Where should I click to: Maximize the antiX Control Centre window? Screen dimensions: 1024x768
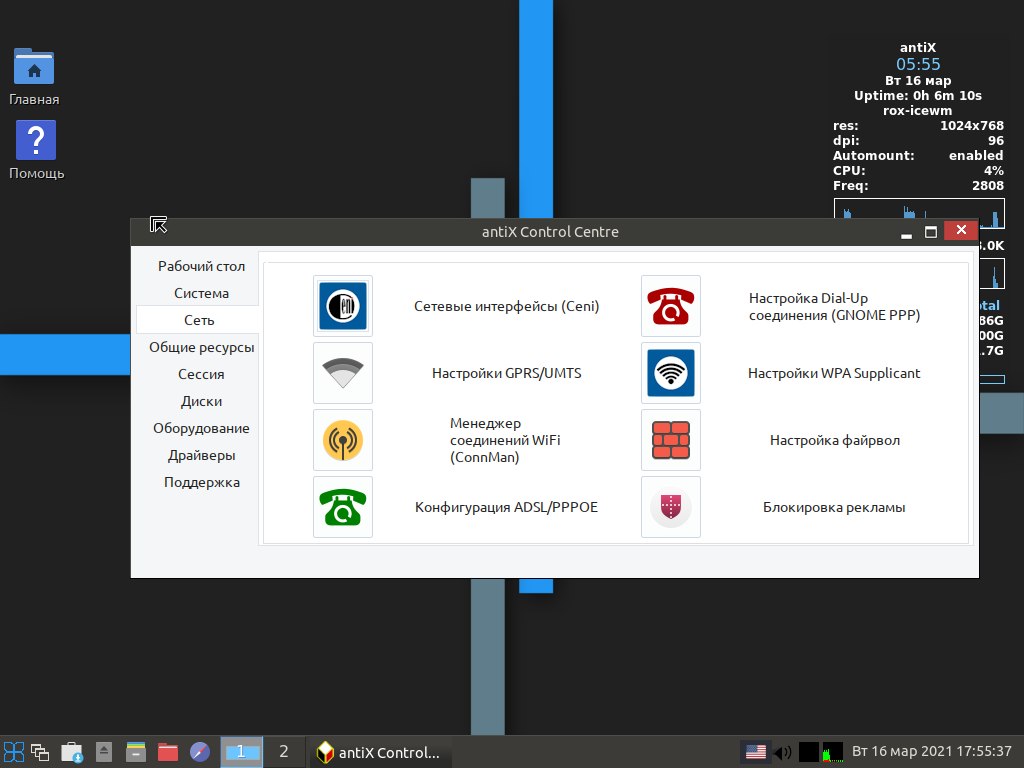[x=931, y=232]
